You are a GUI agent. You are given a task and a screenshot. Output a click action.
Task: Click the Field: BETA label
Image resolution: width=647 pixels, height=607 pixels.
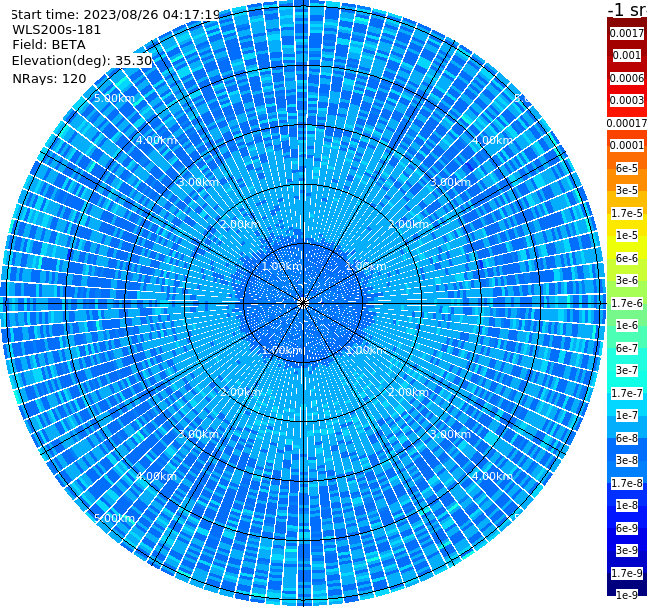[49, 45]
